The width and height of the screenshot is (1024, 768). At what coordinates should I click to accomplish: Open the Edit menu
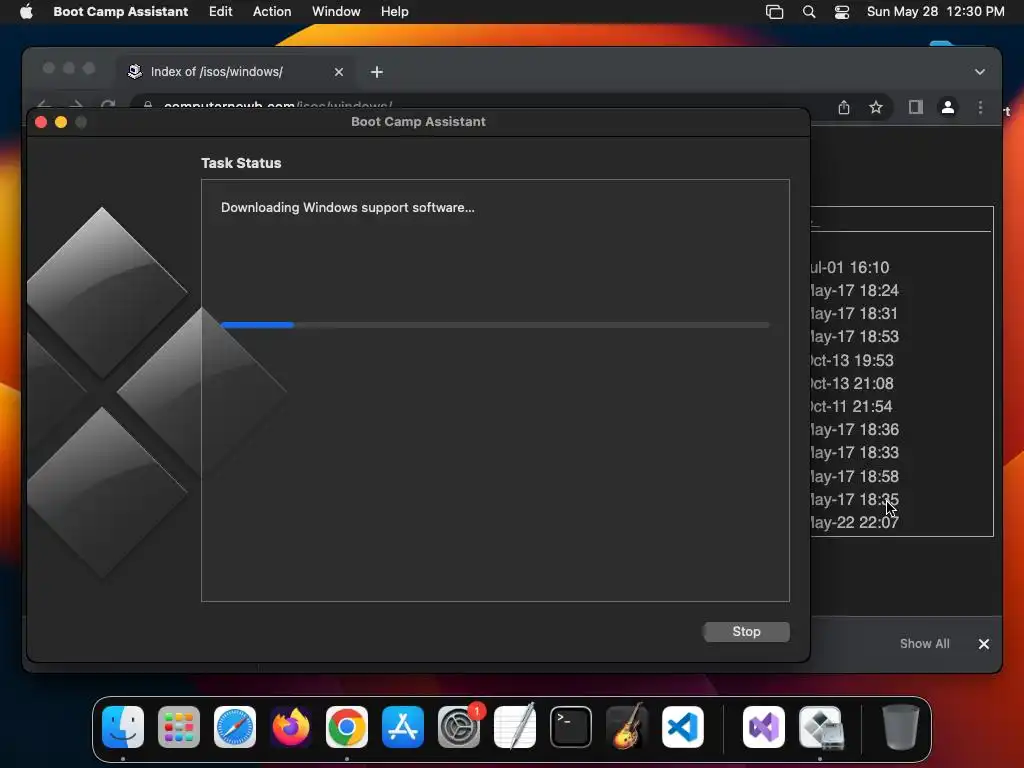point(220,11)
